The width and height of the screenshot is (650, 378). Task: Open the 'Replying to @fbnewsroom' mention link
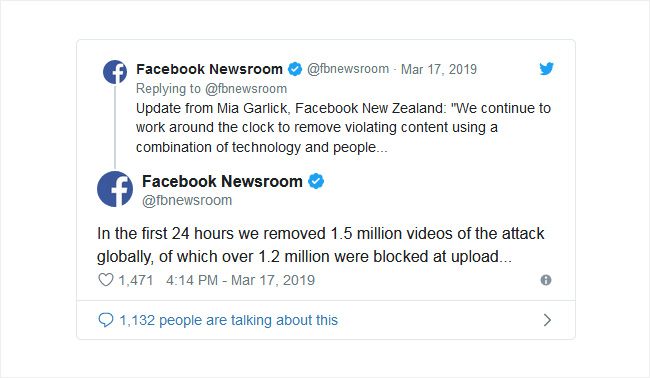(x=246, y=89)
